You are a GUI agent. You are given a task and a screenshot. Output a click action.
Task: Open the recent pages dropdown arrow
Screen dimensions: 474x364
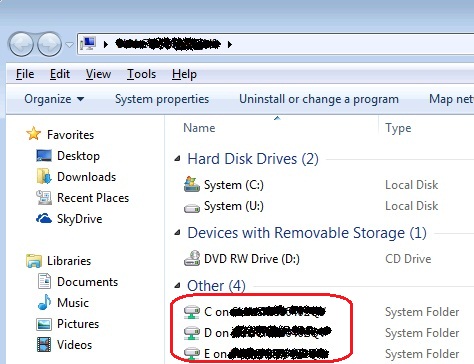pyautogui.click(x=69, y=44)
